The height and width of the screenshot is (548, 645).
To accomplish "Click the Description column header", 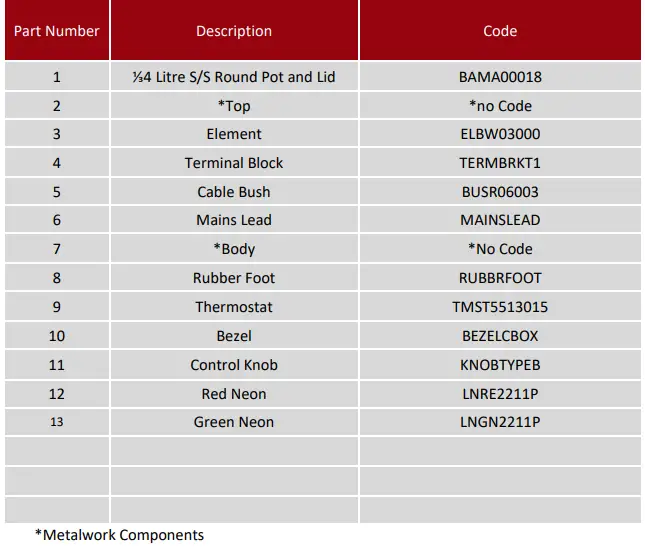I will coord(234,31).
